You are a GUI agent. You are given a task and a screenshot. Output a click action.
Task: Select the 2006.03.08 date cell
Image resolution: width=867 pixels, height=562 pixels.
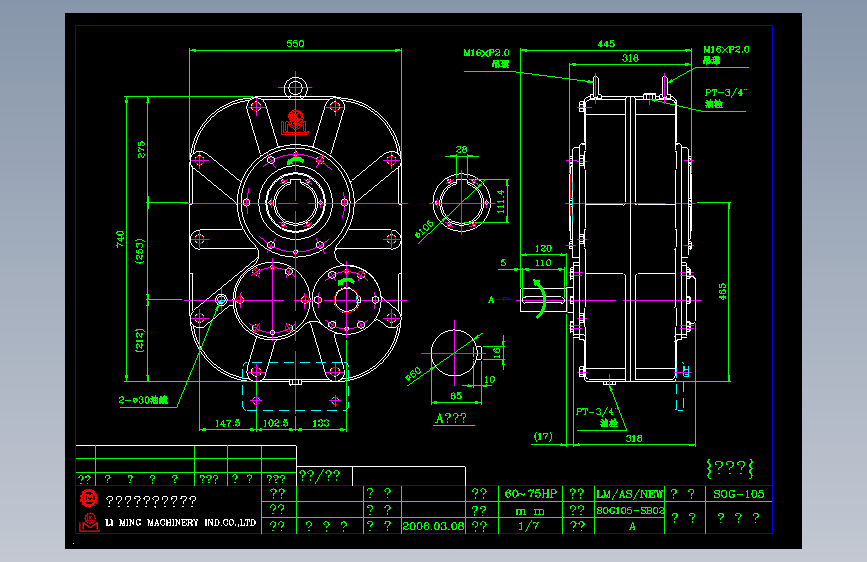(434, 526)
